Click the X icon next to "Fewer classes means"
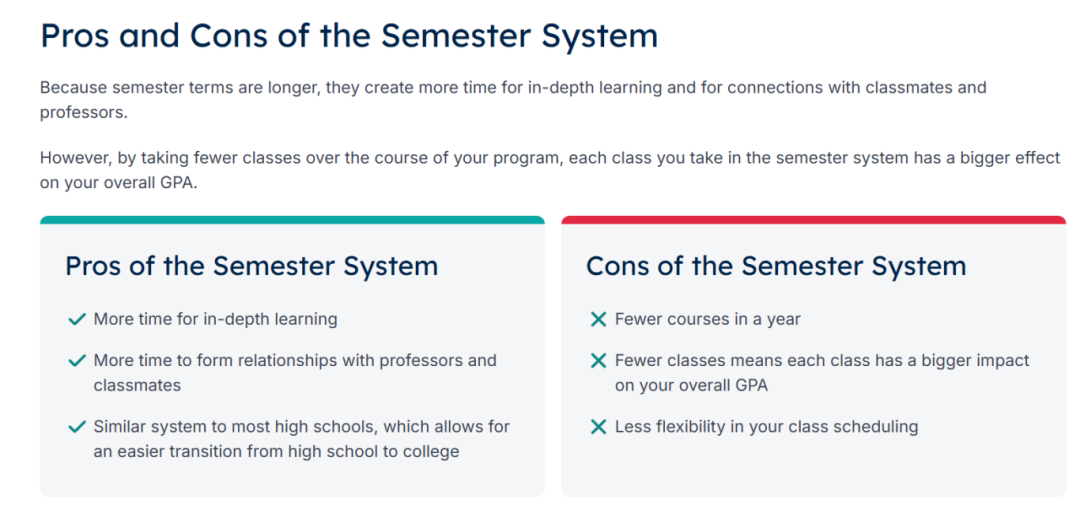This screenshot has width=1080, height=517. coord(598,360)
